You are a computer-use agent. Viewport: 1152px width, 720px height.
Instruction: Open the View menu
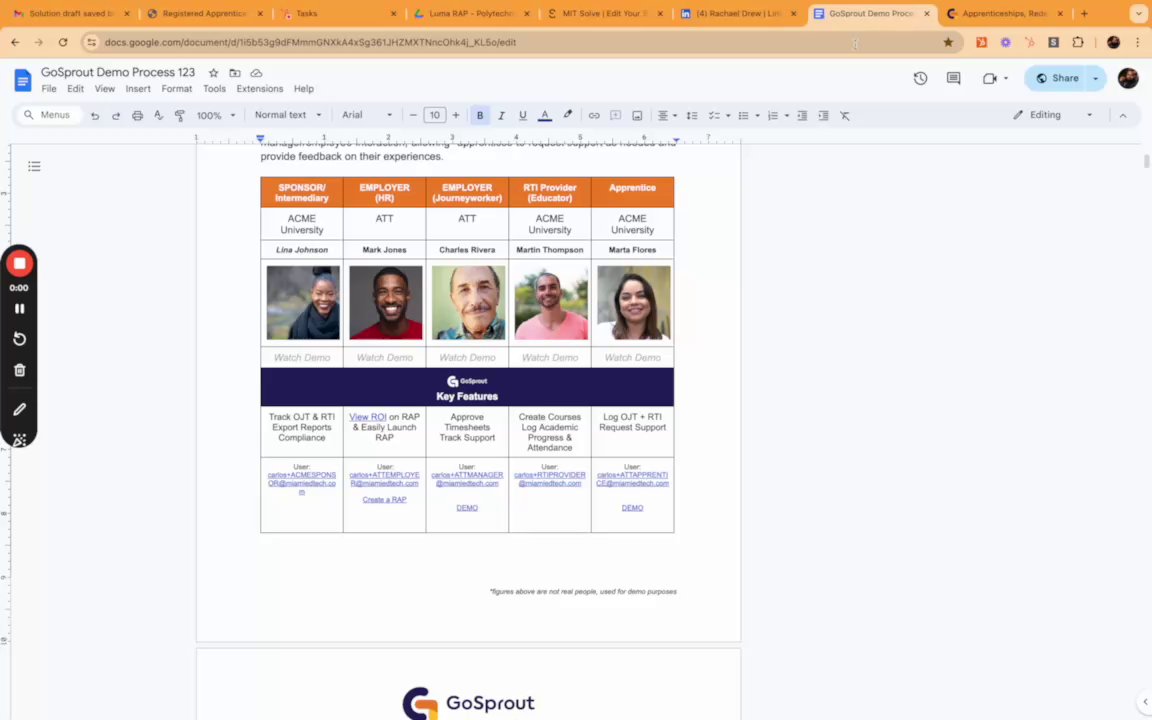click(104, 89)
